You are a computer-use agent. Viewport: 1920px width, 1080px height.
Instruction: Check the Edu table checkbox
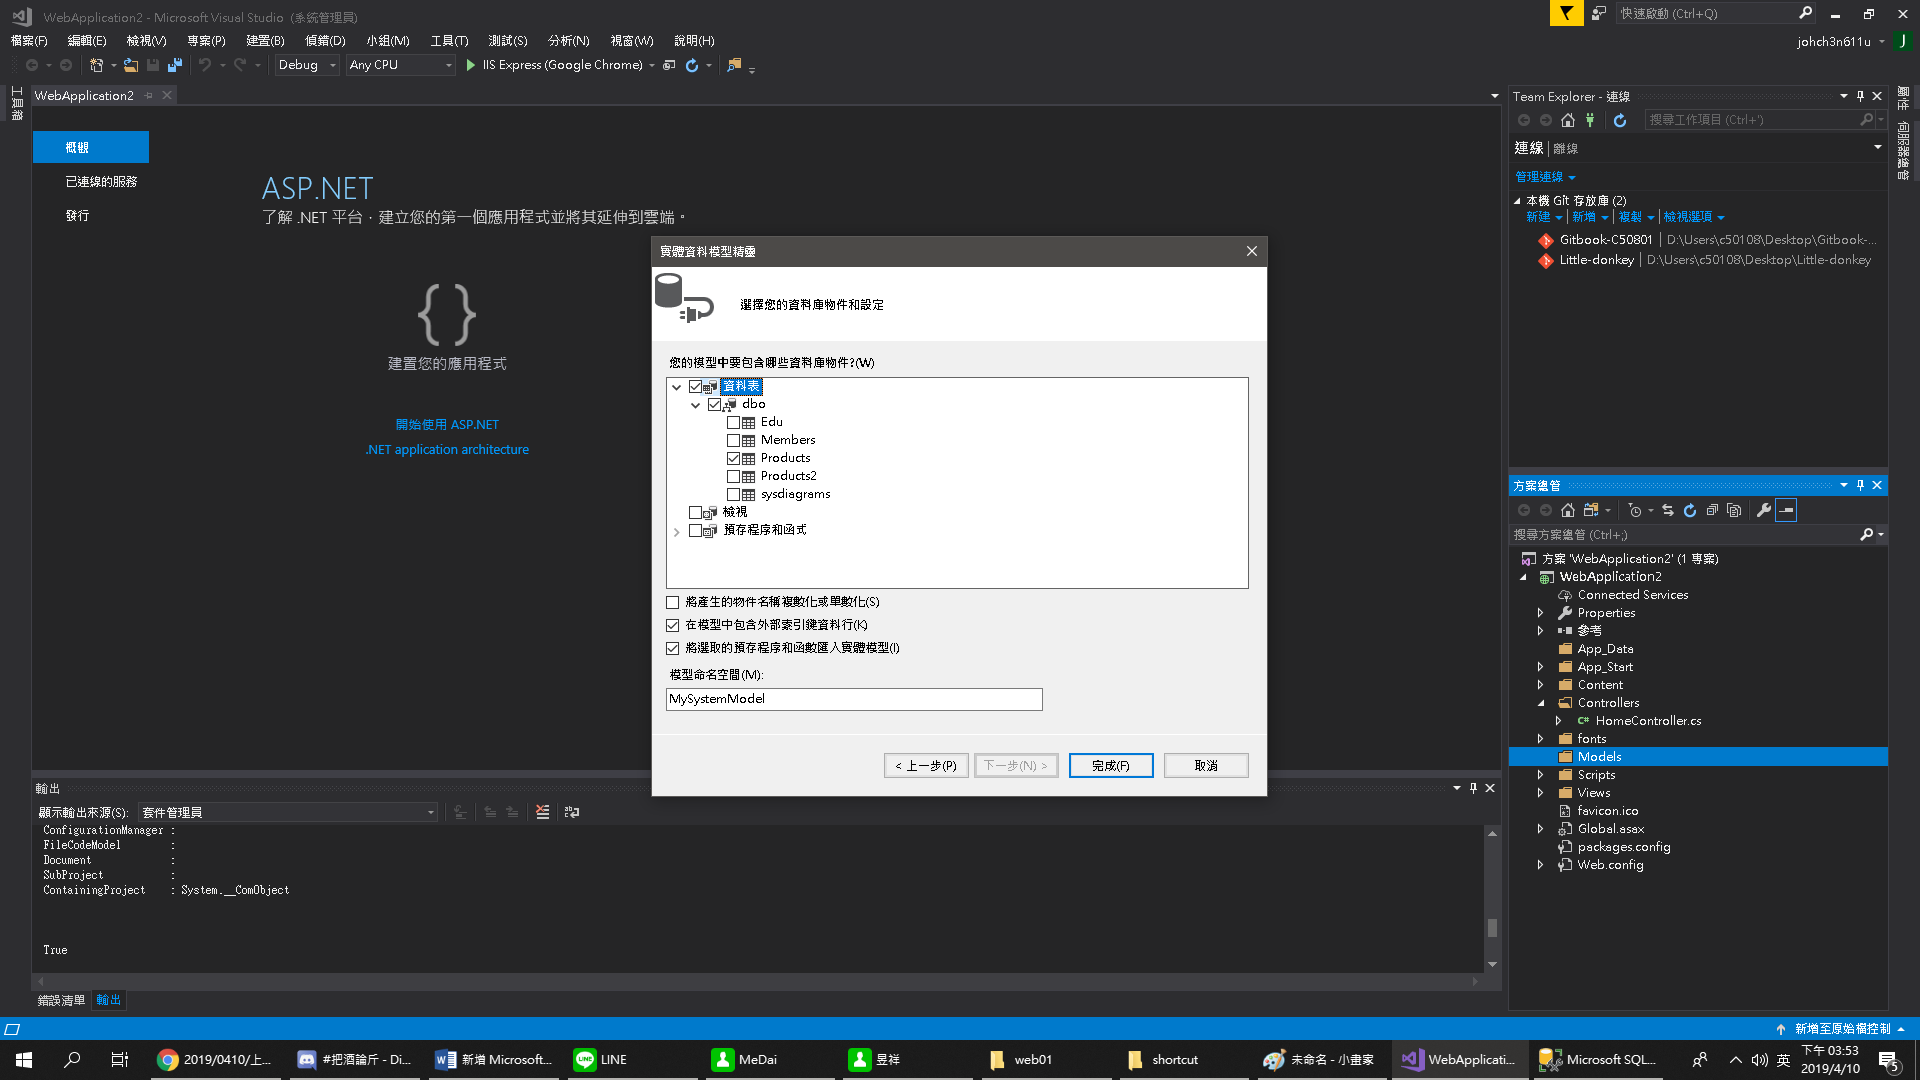click(733, 423)
